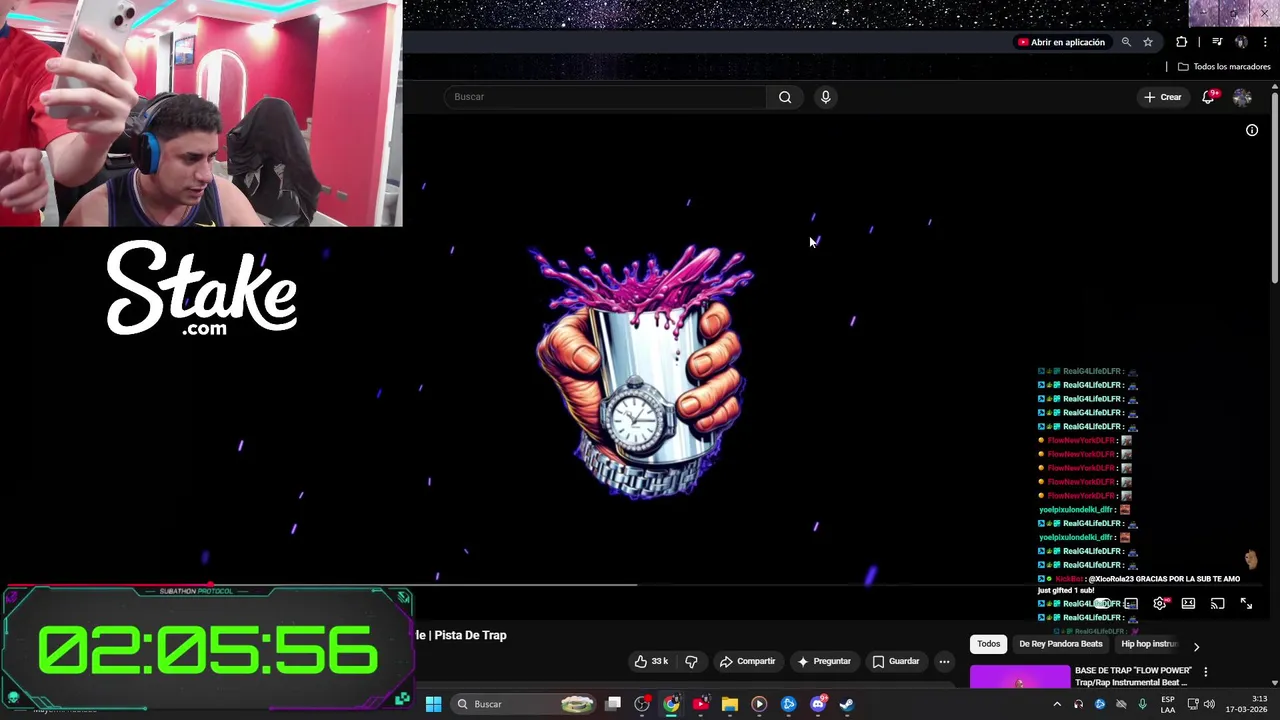Viewport: 1280px width, 720px height.
Task: Open Discord from the taskbar
Action: click(818, 704)
